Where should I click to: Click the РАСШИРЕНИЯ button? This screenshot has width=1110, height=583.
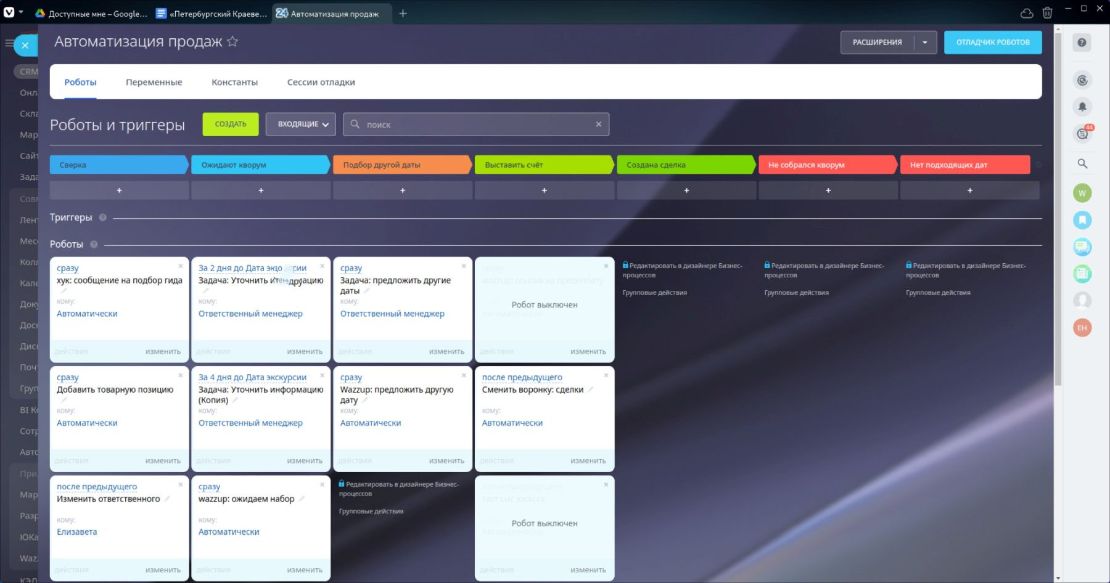[877, 42]
